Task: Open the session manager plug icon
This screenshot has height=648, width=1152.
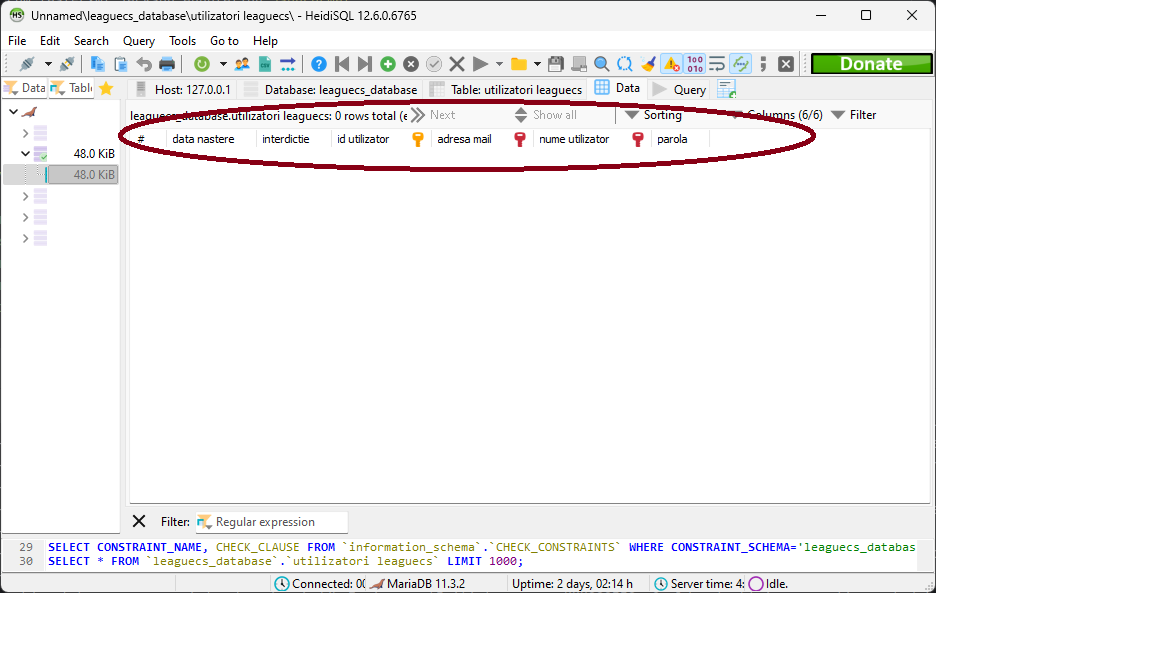Action: pos(27,64)
